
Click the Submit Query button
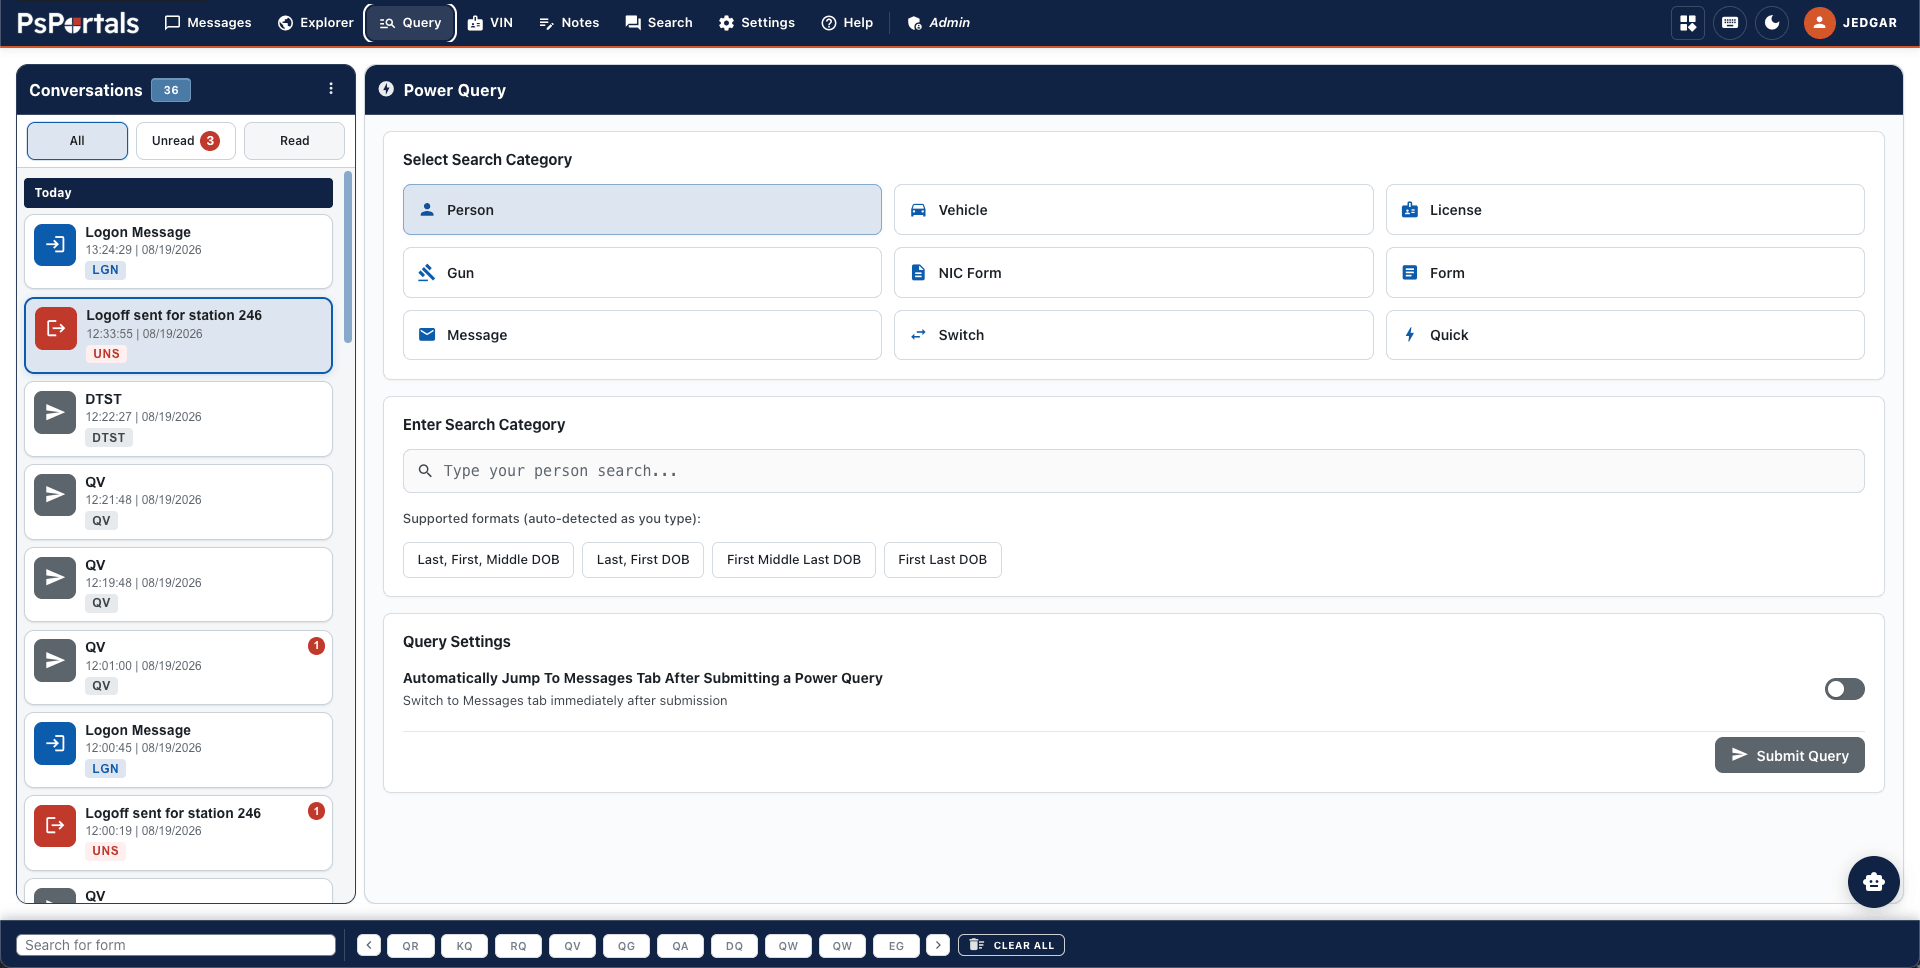(1789, 755)
